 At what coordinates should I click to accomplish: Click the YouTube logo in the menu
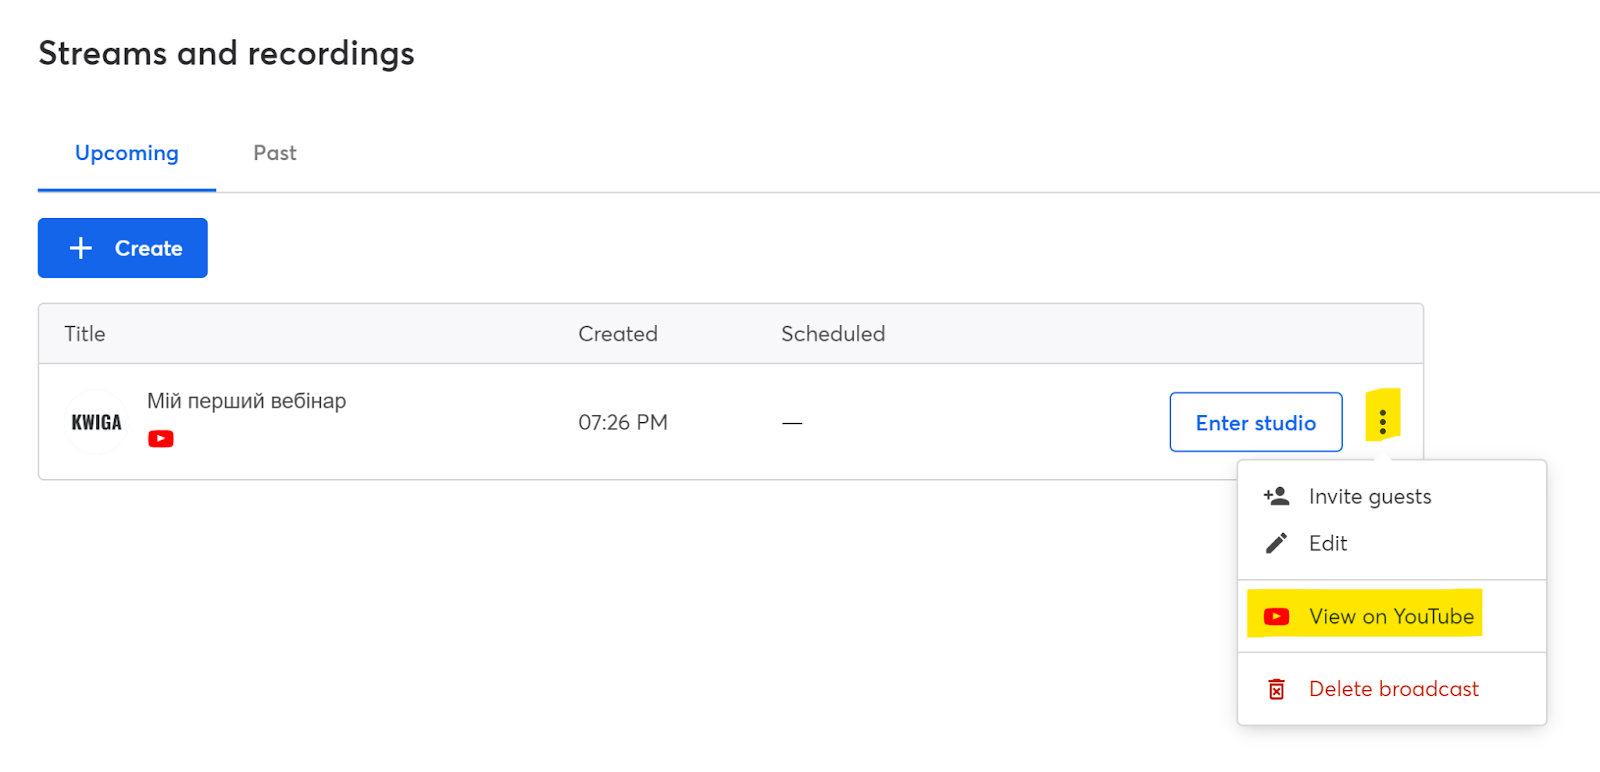click(x=1276, y=617)
